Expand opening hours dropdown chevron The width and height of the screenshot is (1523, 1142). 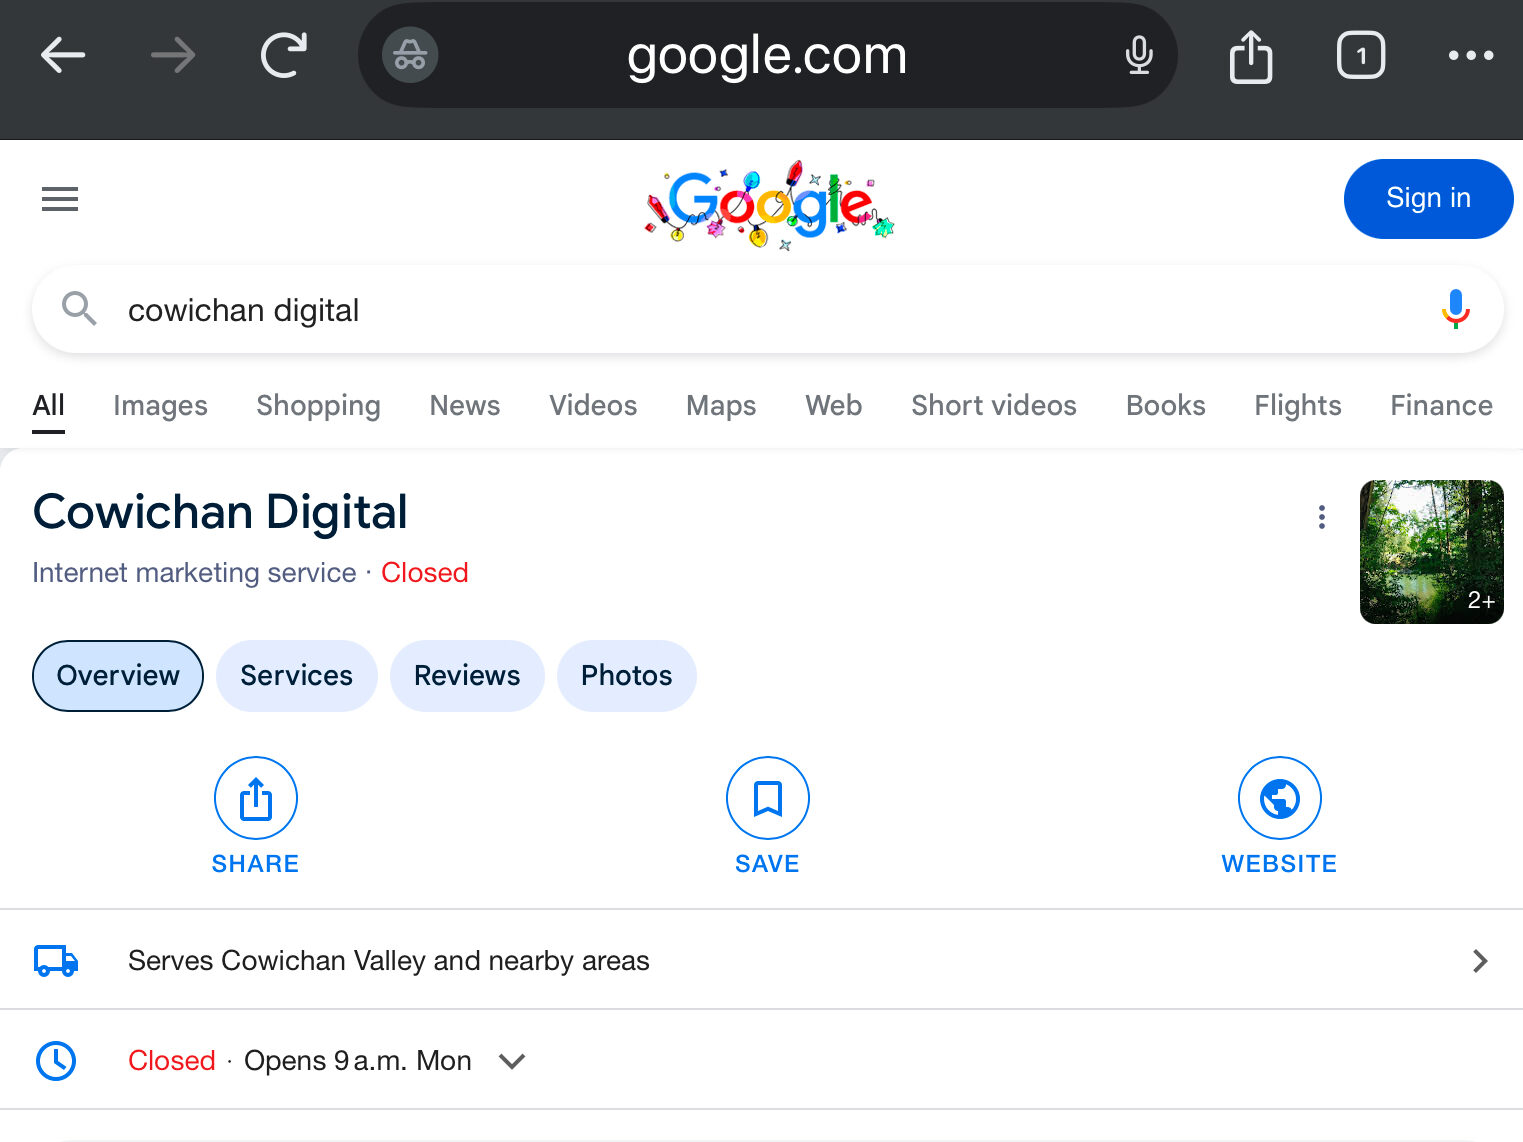pos(512,1061)
